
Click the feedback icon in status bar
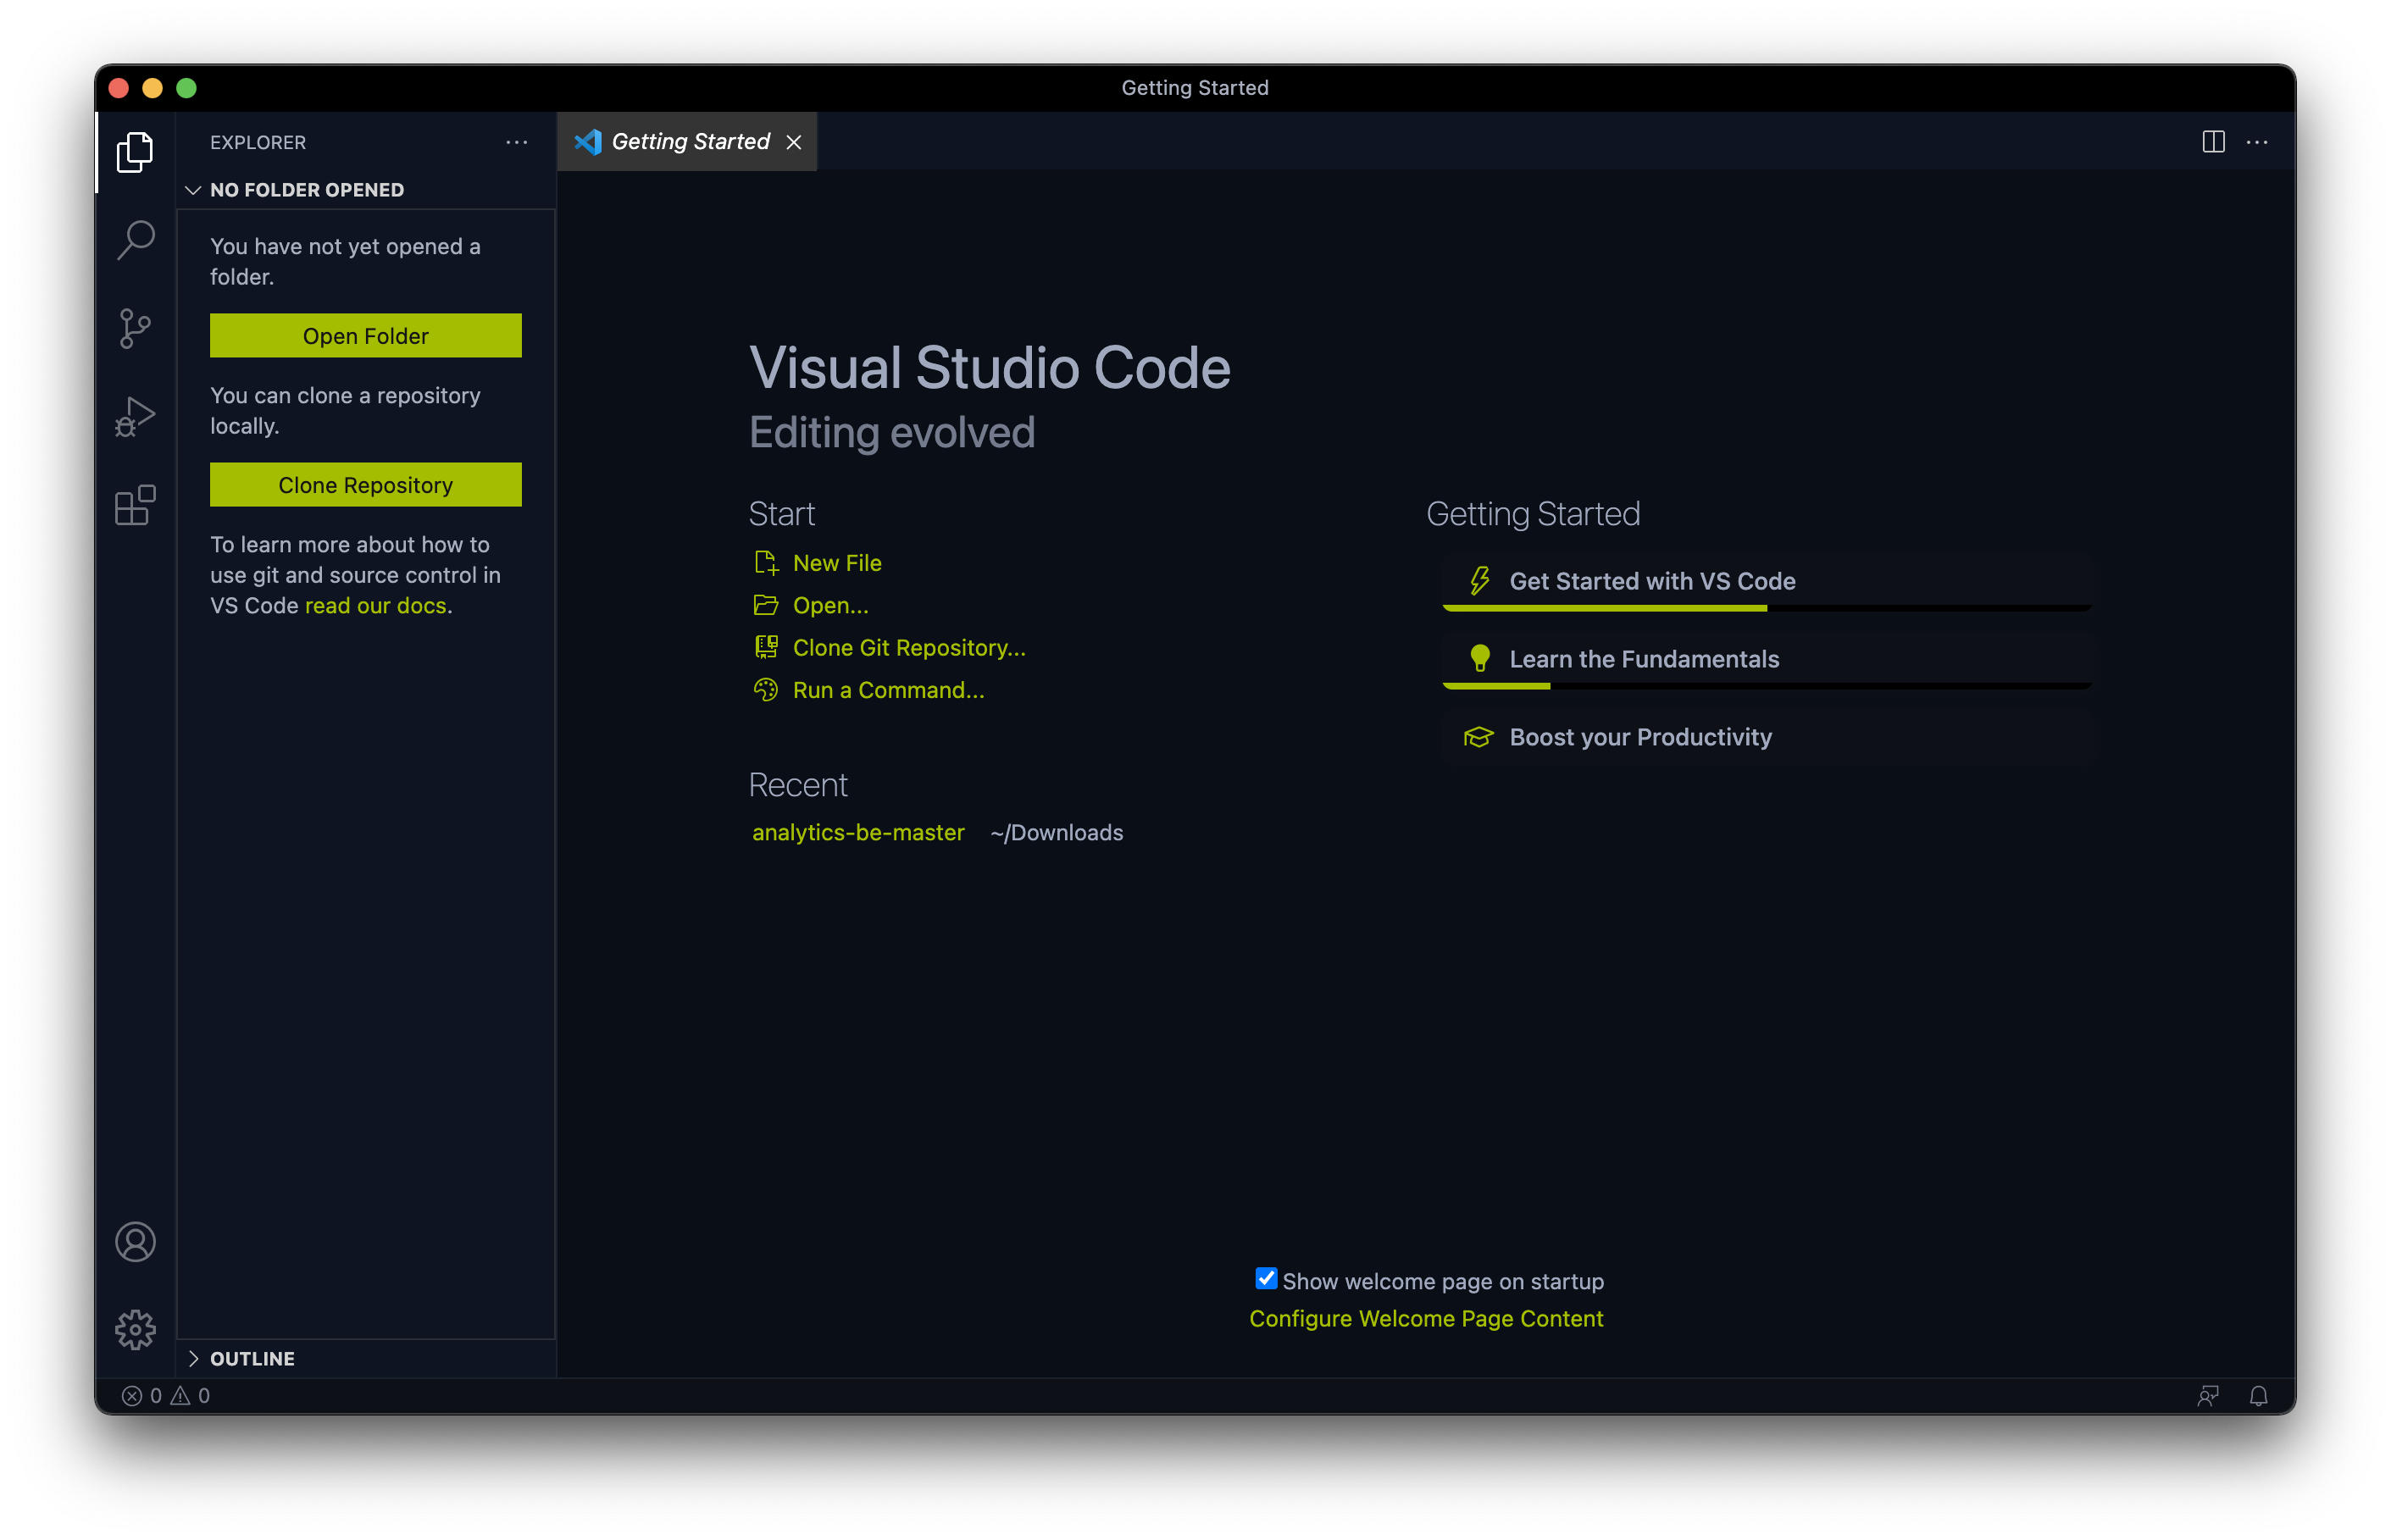[x=2208, y=1396]
